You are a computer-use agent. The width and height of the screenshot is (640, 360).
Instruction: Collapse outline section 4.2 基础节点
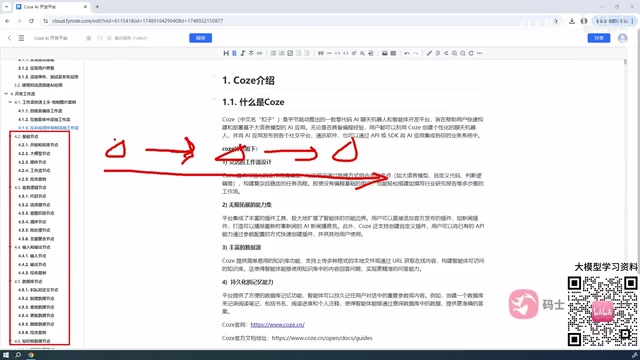[11, 136]
